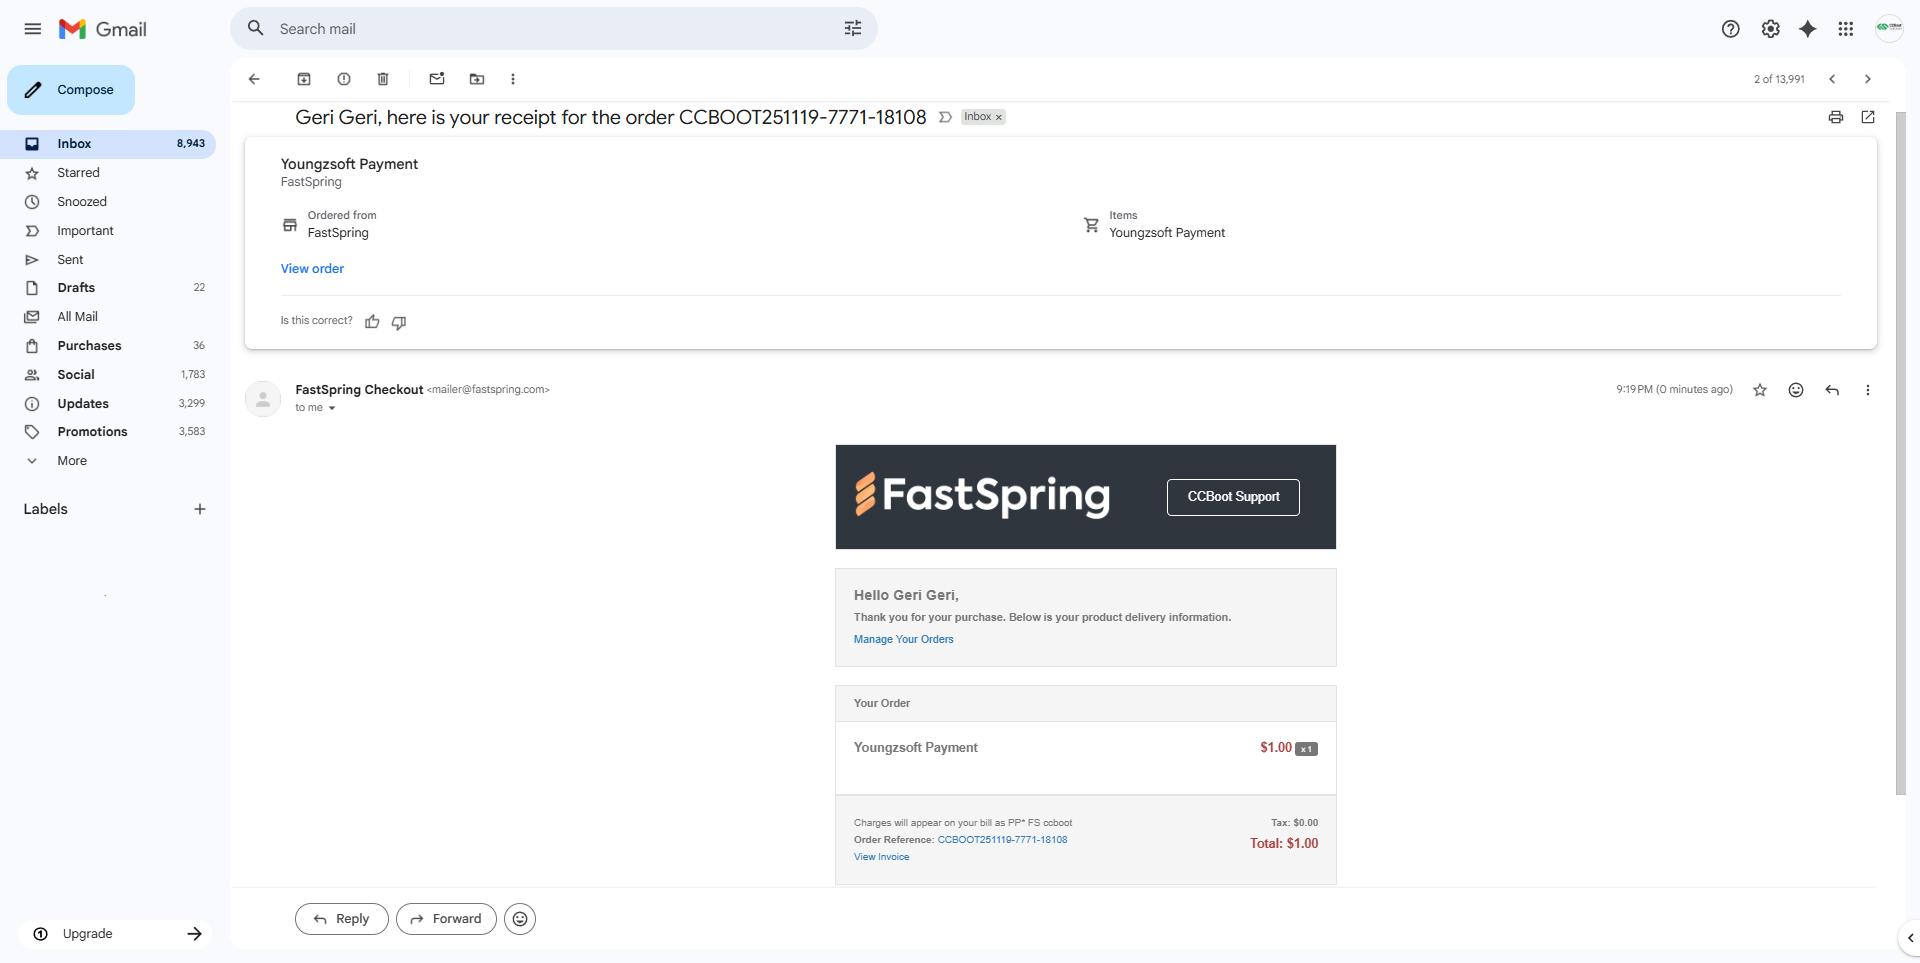Open the Gmail main menu
This screenshot has height=963, width=1920.
32,29
